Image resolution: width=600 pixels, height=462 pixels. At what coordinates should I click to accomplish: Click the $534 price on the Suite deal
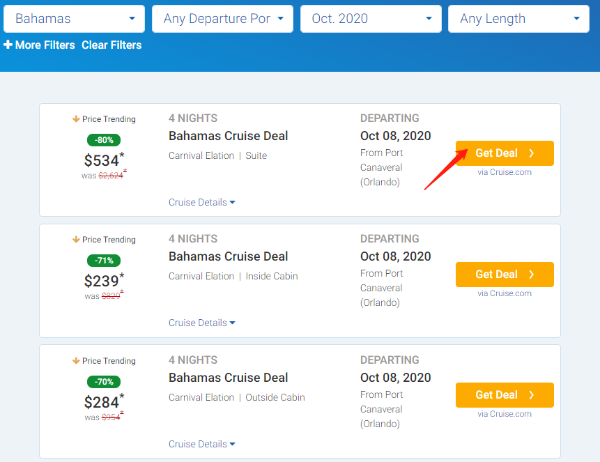click(102, 159)
